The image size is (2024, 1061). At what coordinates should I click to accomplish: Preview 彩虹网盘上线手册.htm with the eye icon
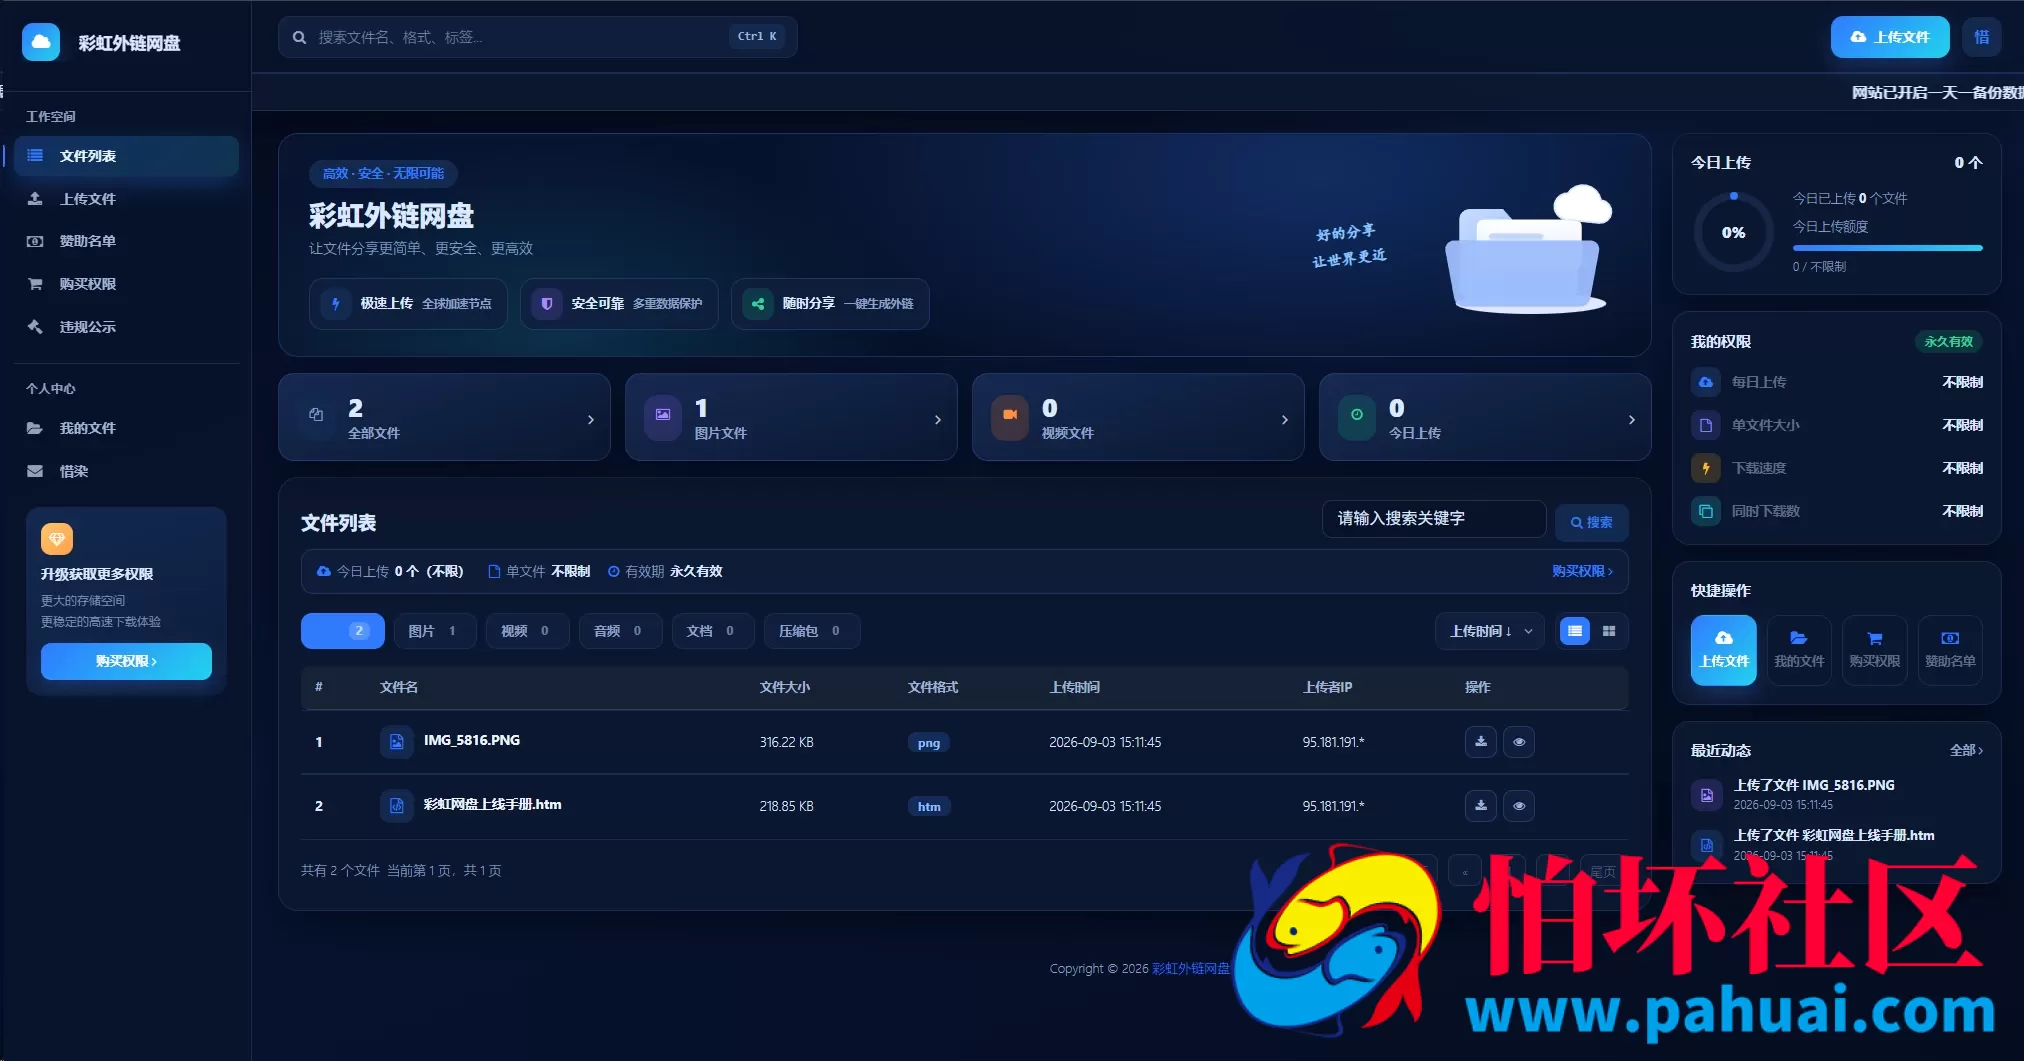click(1519, 806)
